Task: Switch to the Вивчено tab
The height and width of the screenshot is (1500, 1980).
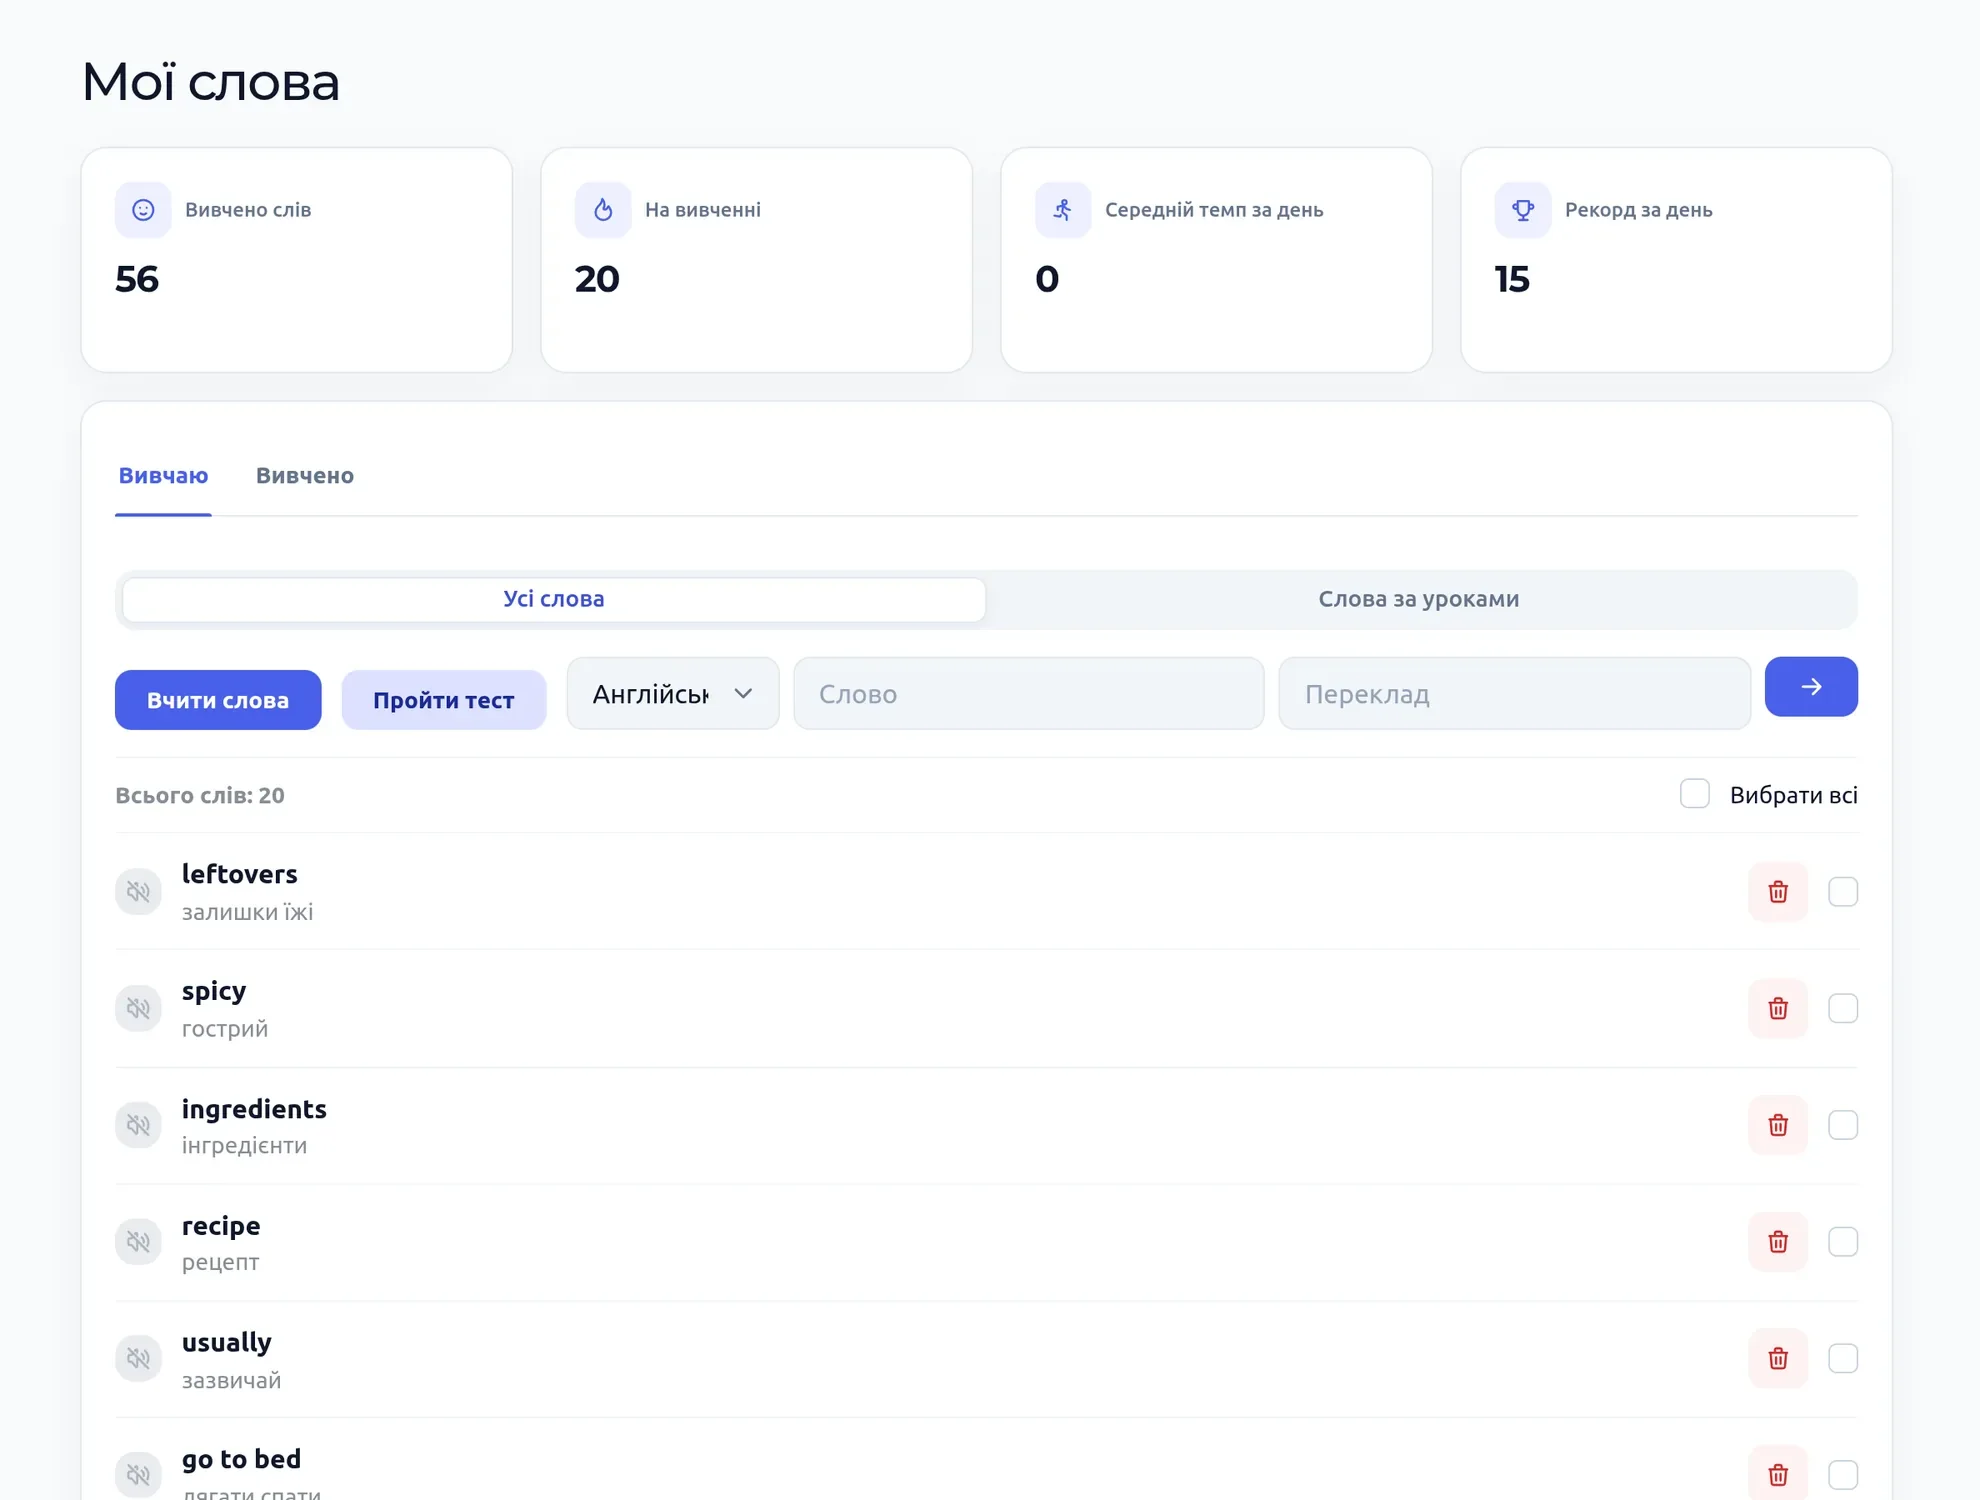Action: [x=304, y=475]
